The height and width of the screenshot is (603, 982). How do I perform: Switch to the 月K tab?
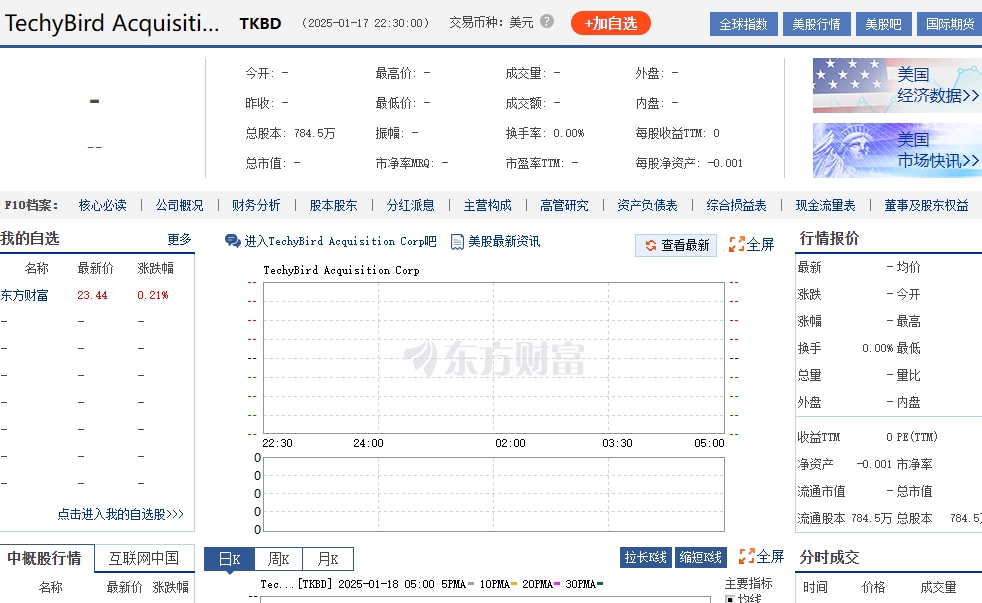[328, 559]
